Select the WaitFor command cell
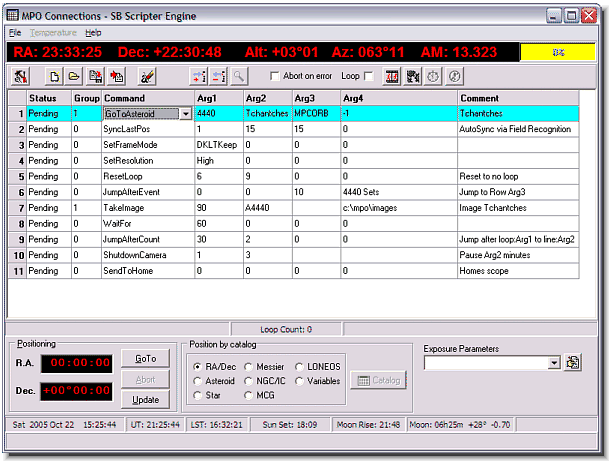611x462 pixels. tap(148, 224)
